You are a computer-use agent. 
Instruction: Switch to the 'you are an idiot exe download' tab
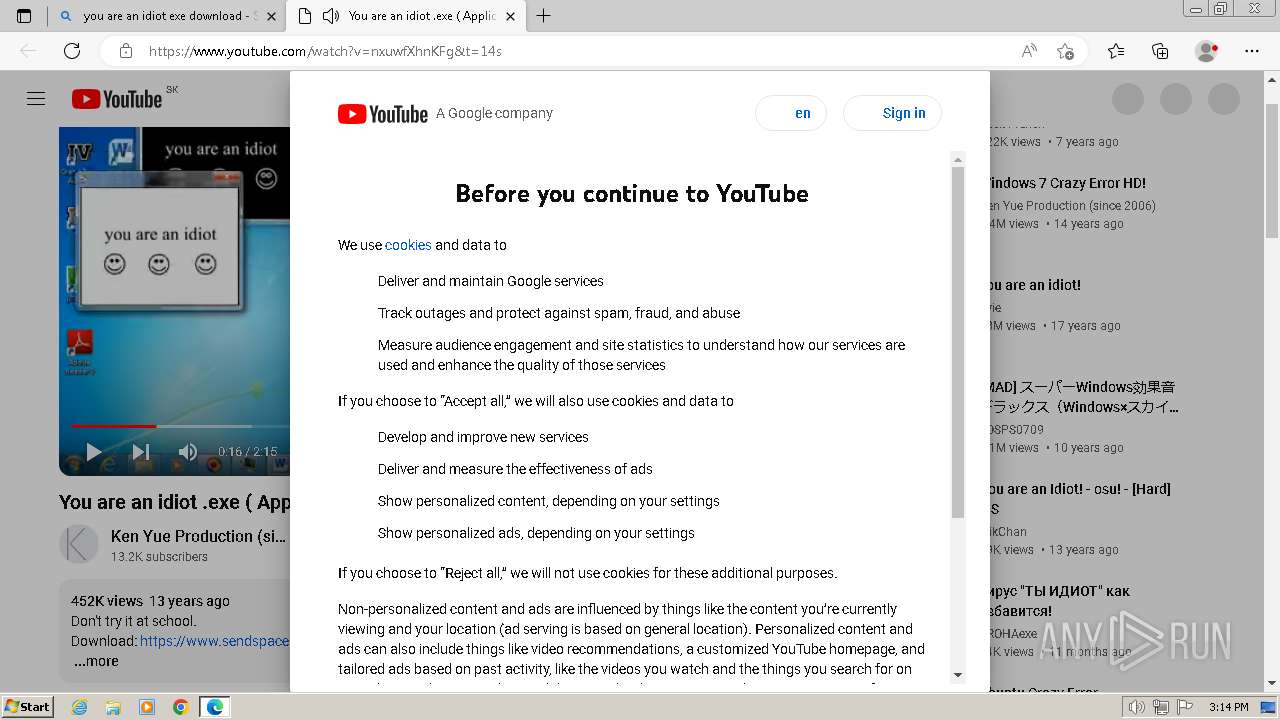(168, 16)
